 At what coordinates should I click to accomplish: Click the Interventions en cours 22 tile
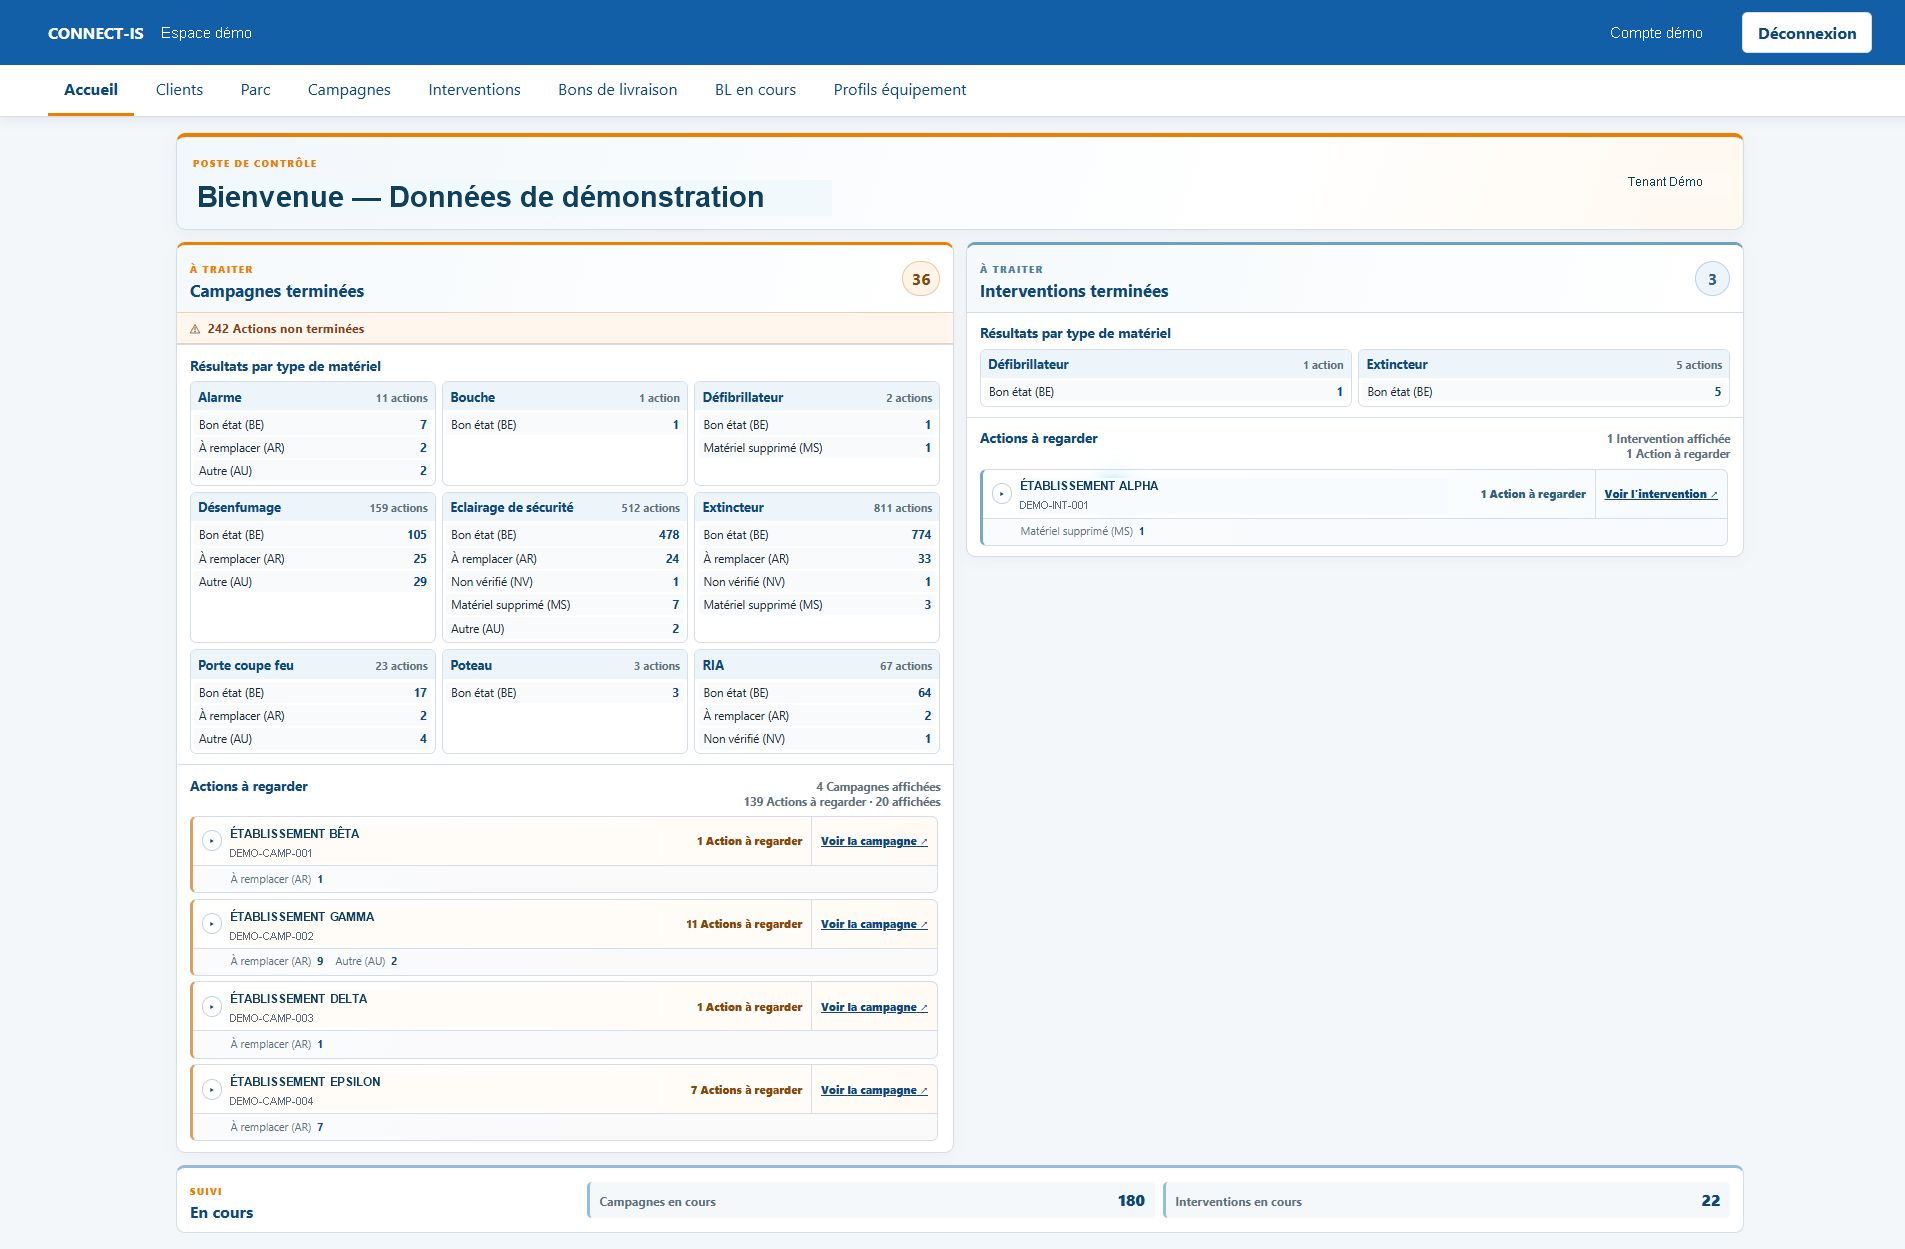pyautogui.click(x=1447, y=1201)
